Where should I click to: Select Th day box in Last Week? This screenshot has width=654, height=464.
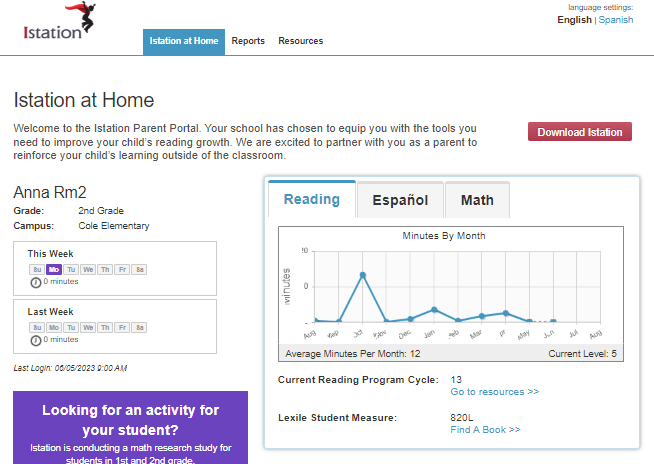[105, 328]
